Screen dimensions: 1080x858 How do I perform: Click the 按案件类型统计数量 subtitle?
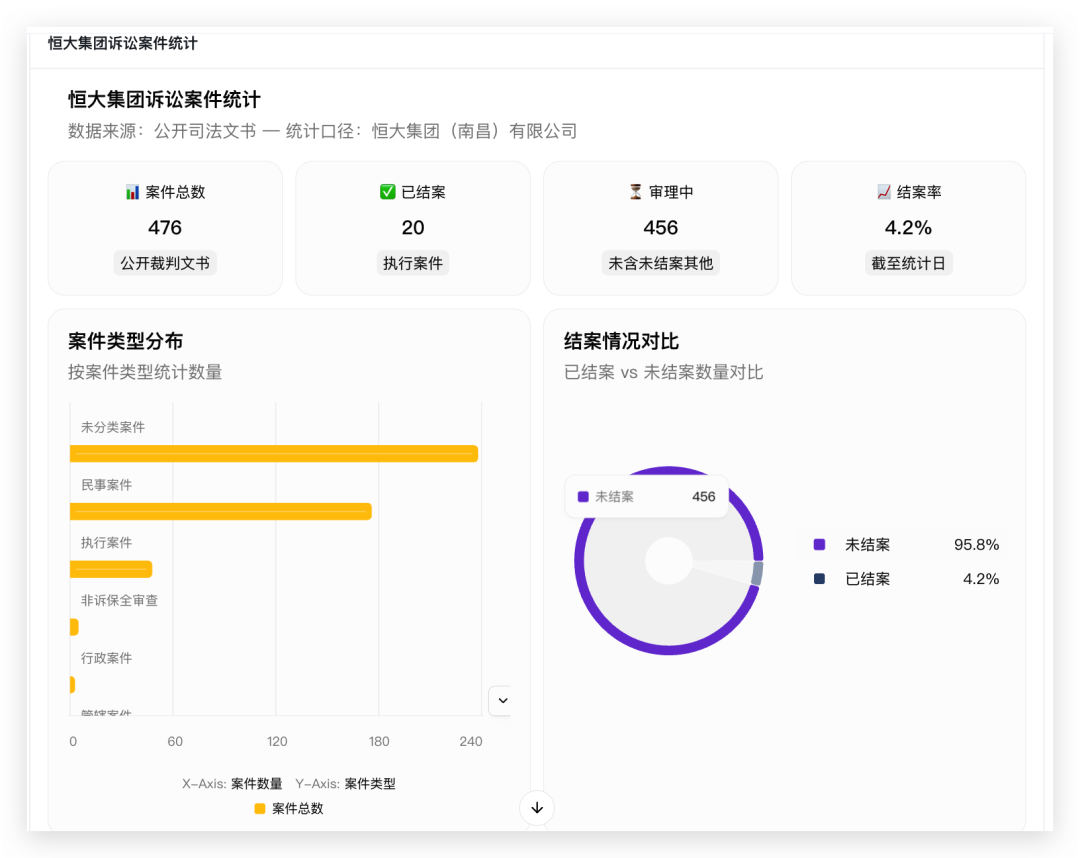pyautogui.click(x=145, y=373)
